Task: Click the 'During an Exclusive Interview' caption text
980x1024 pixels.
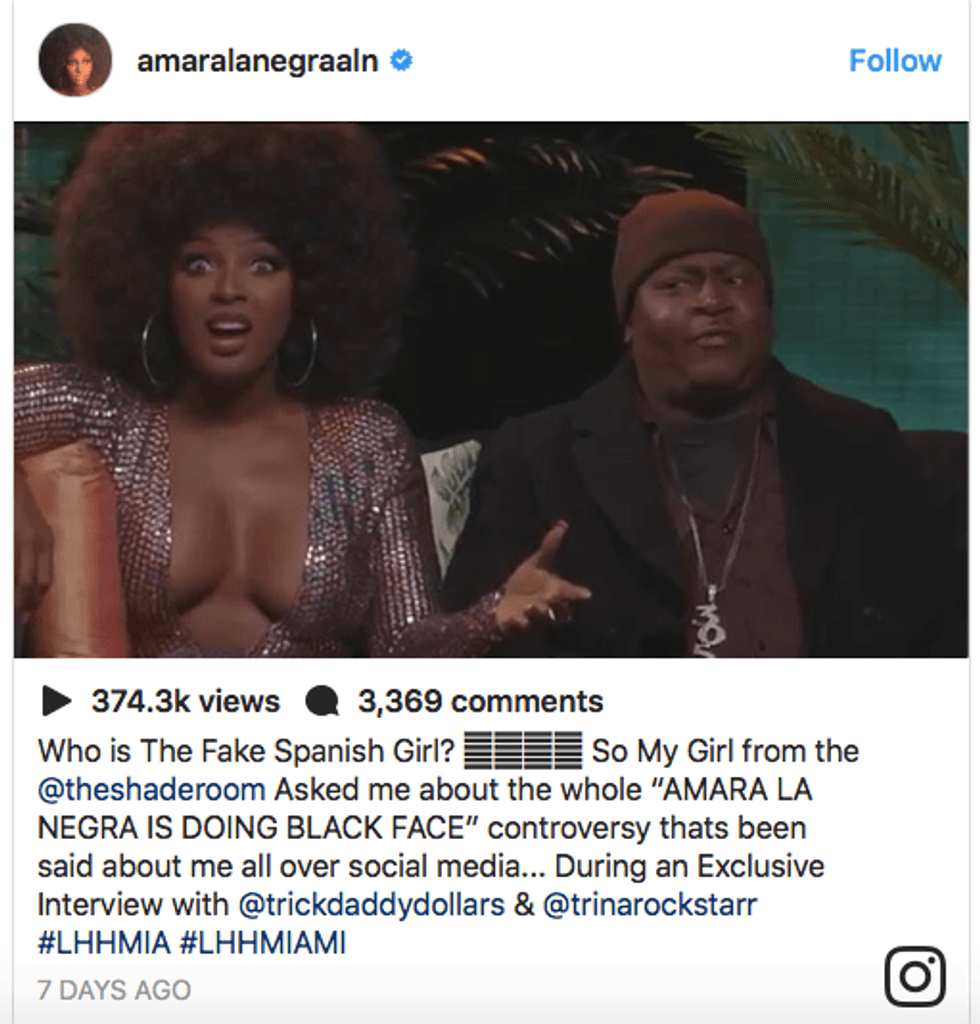Action: click(x=431, y=886)
